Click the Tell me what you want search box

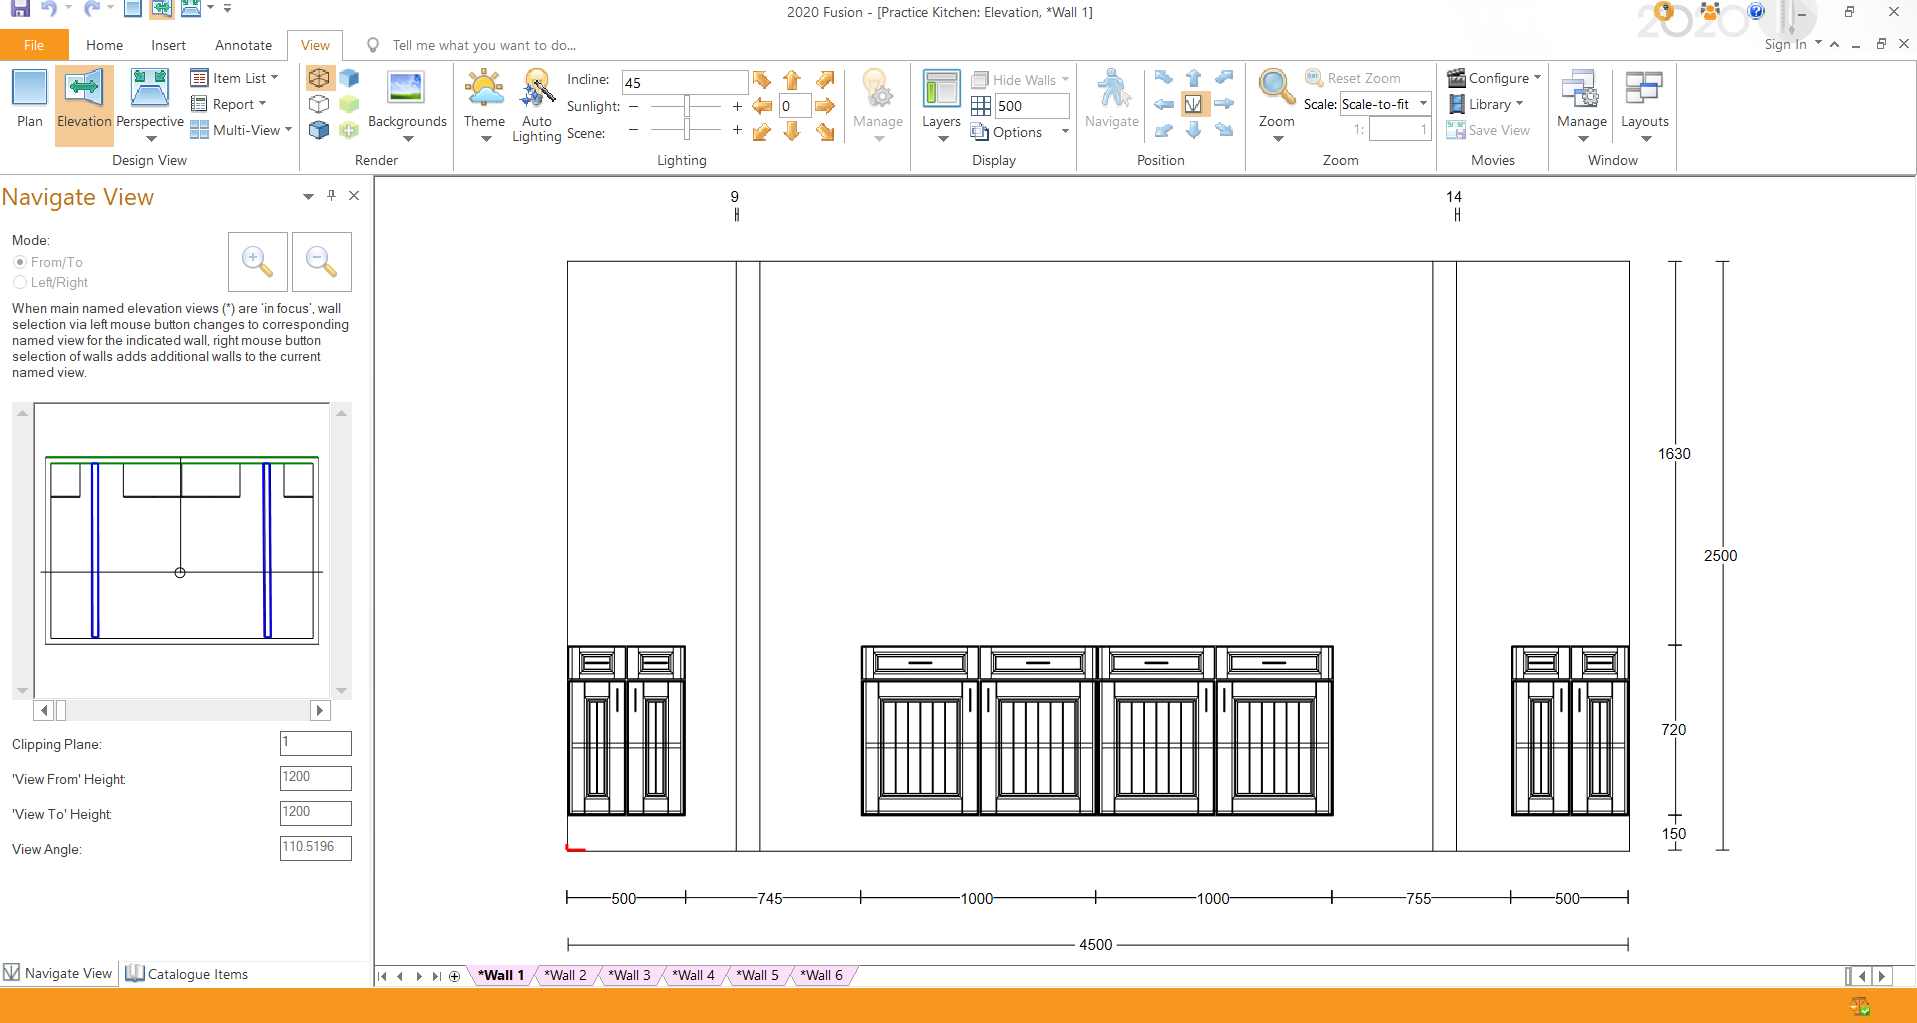[484, 45]
